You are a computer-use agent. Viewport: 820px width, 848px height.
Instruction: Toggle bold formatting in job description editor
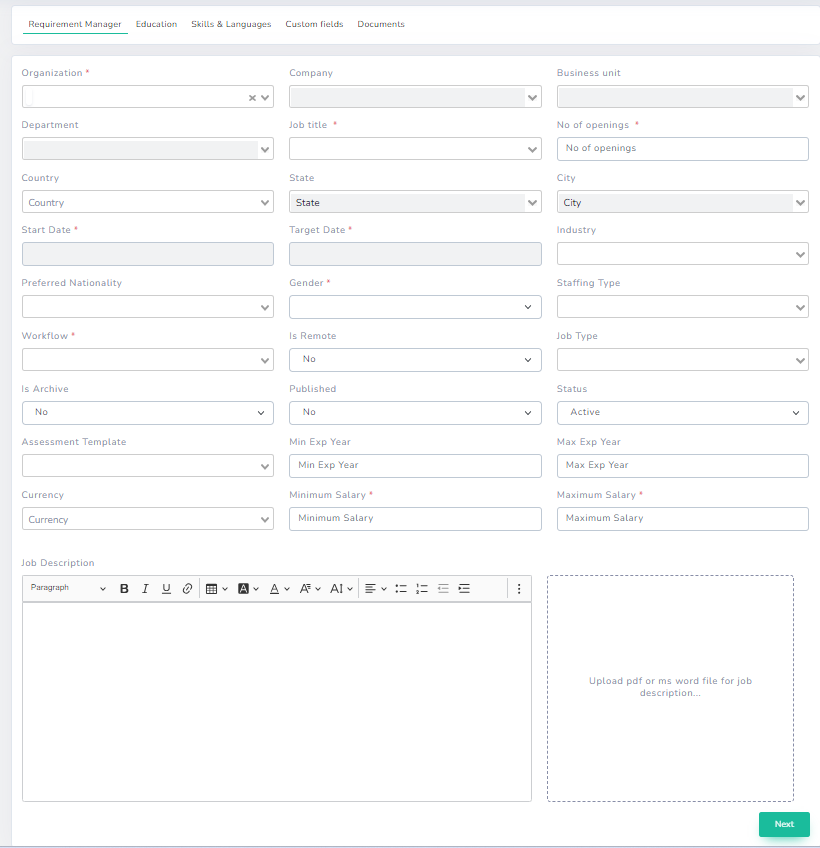tap(124, 588)
